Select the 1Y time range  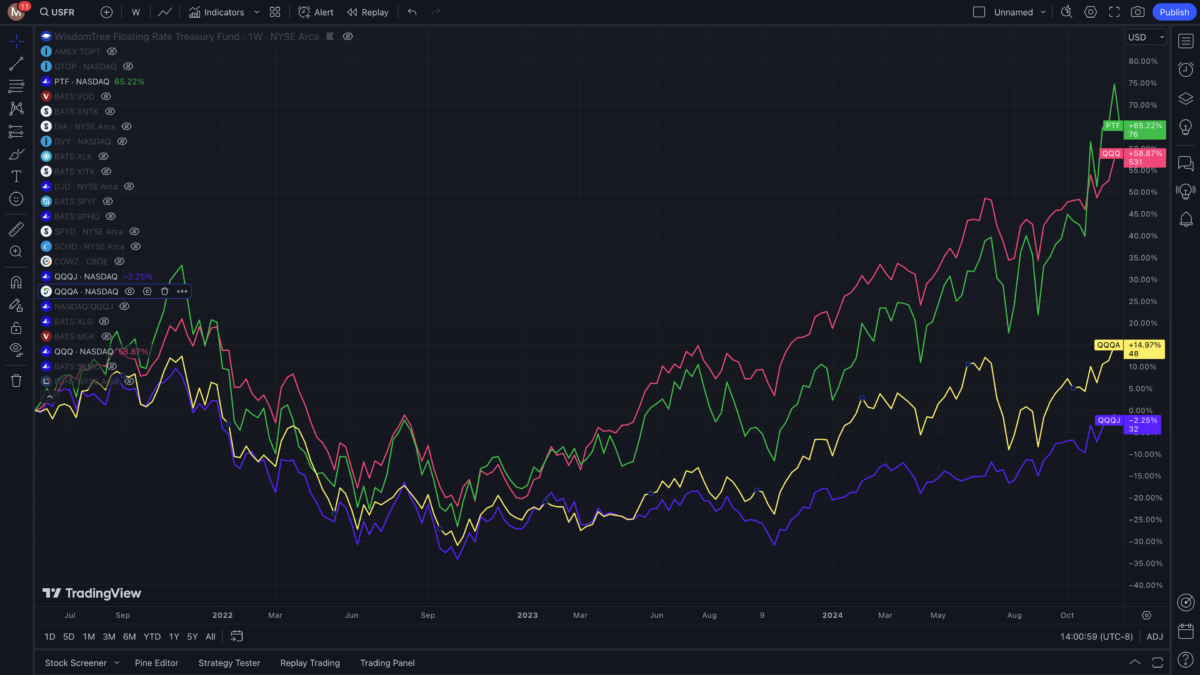click(x=174, y=637)
